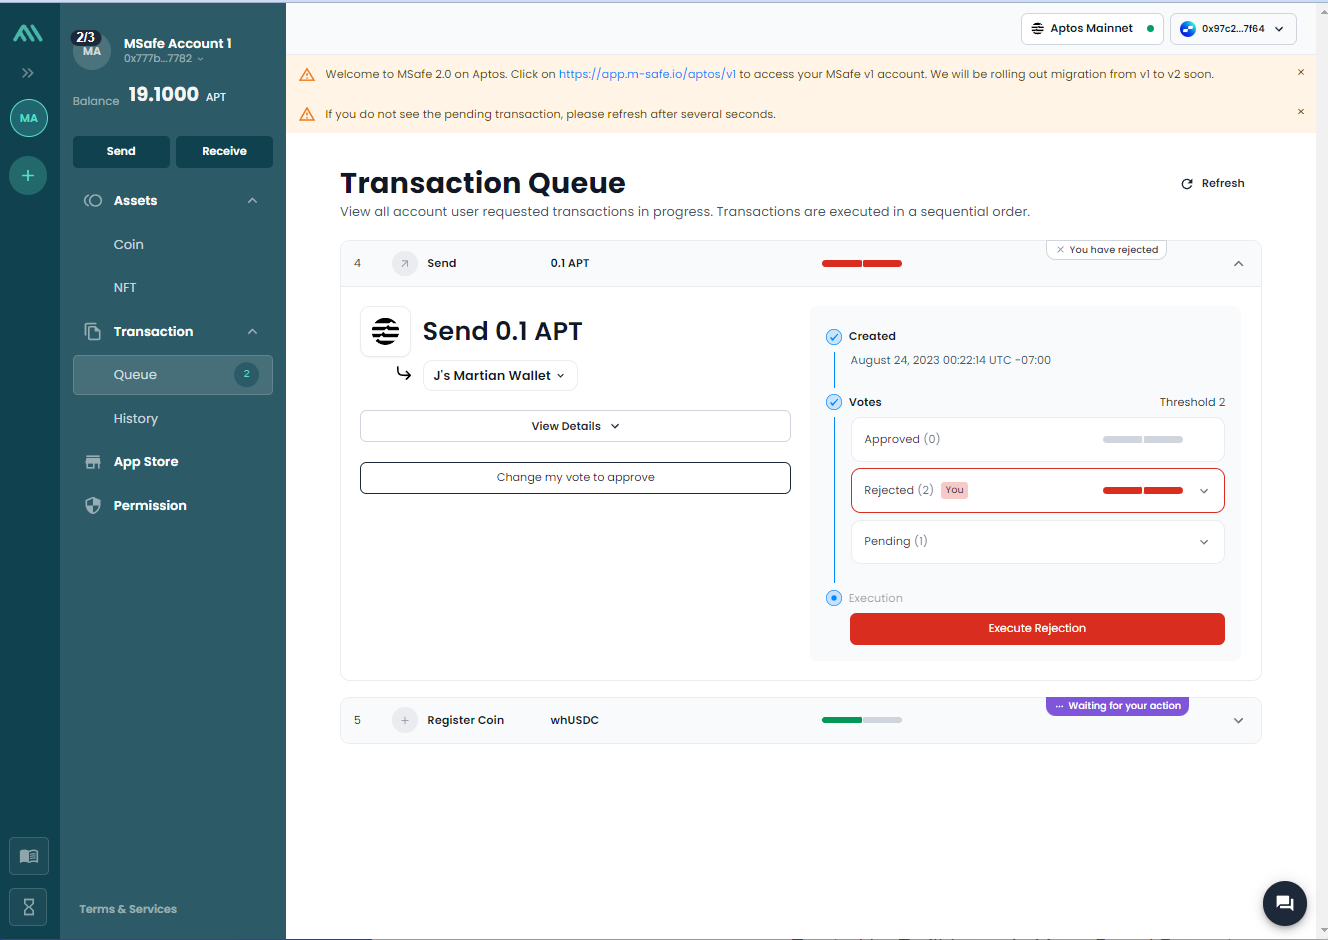
Task: Close the pending transaction refresh notice
Action: [1300, 112]
